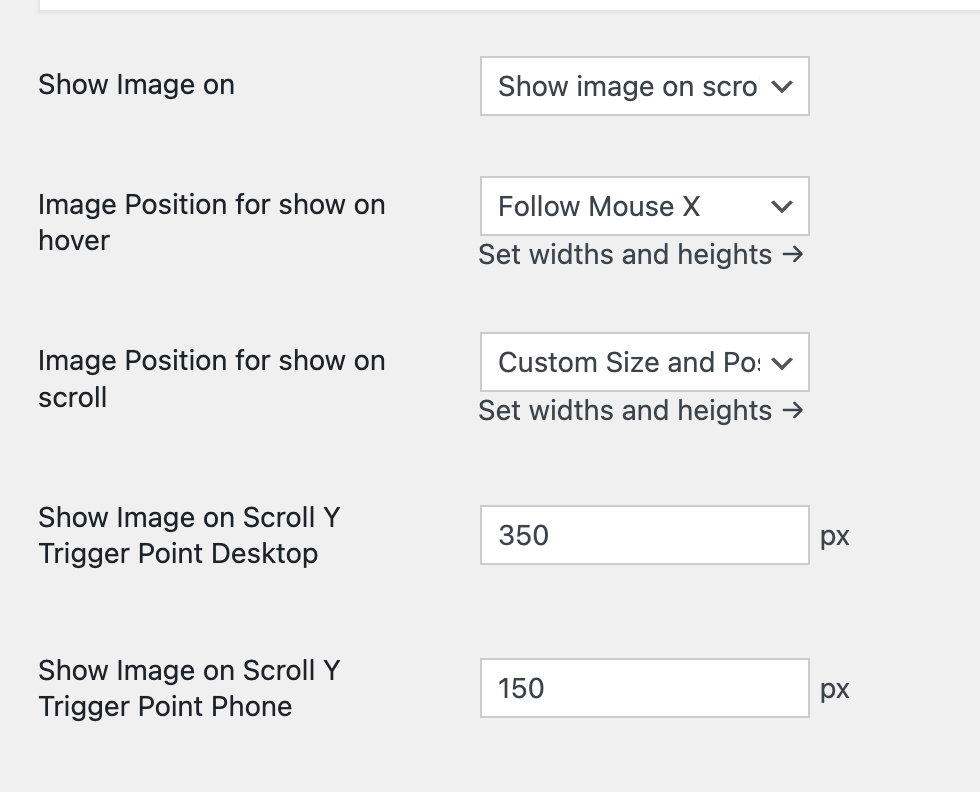Click the chevron arrow beside "Custom Size and Pos"
This screenshot has width=980, height=792.
coord(783,362)
